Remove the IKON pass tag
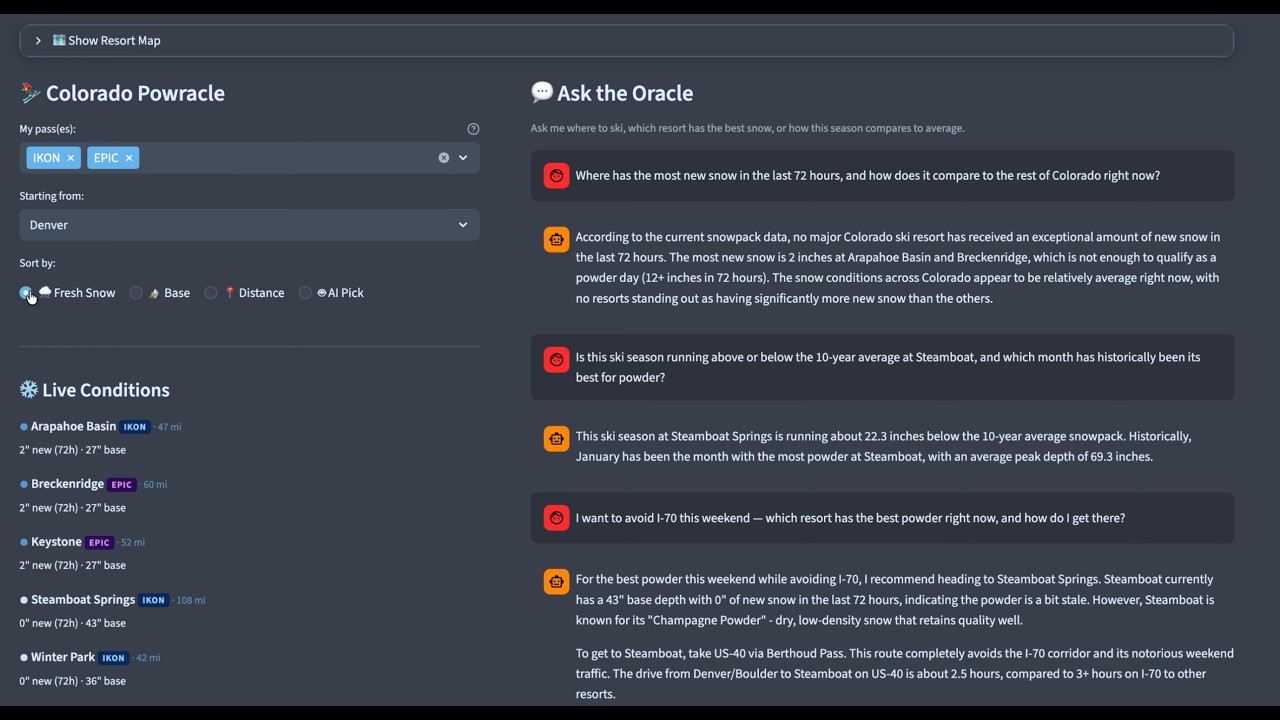This screenshot has width=1280, height=720. point(70,158)
